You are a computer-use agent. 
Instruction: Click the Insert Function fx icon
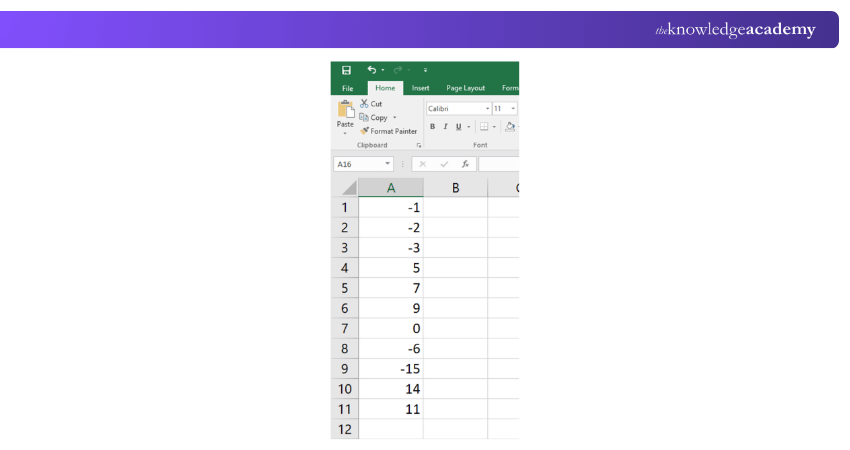[x=465, y=164]
